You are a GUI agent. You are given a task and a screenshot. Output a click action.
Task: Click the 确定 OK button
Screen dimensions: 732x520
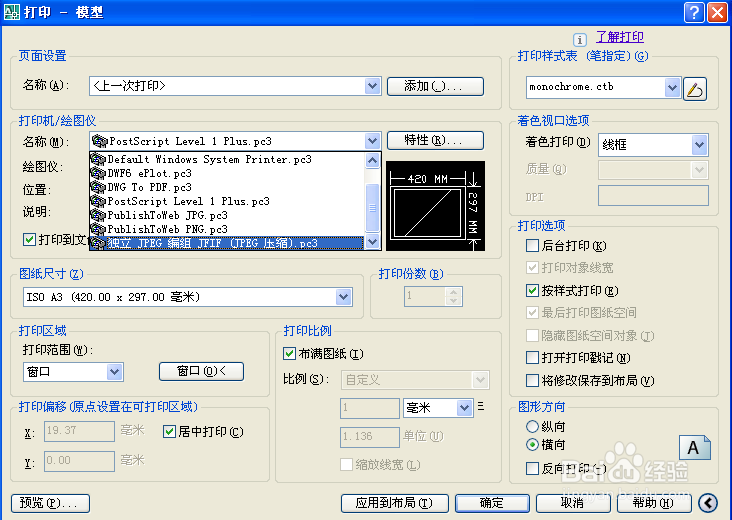click(492, 503)
